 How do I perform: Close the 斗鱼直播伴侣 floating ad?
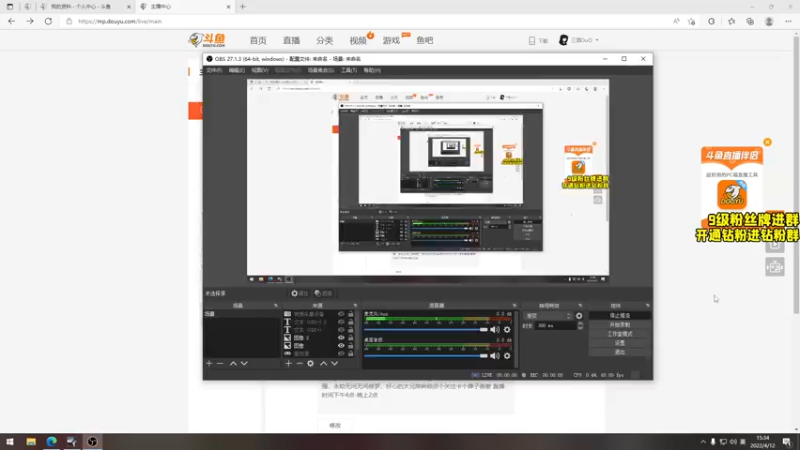pos(767,142)
